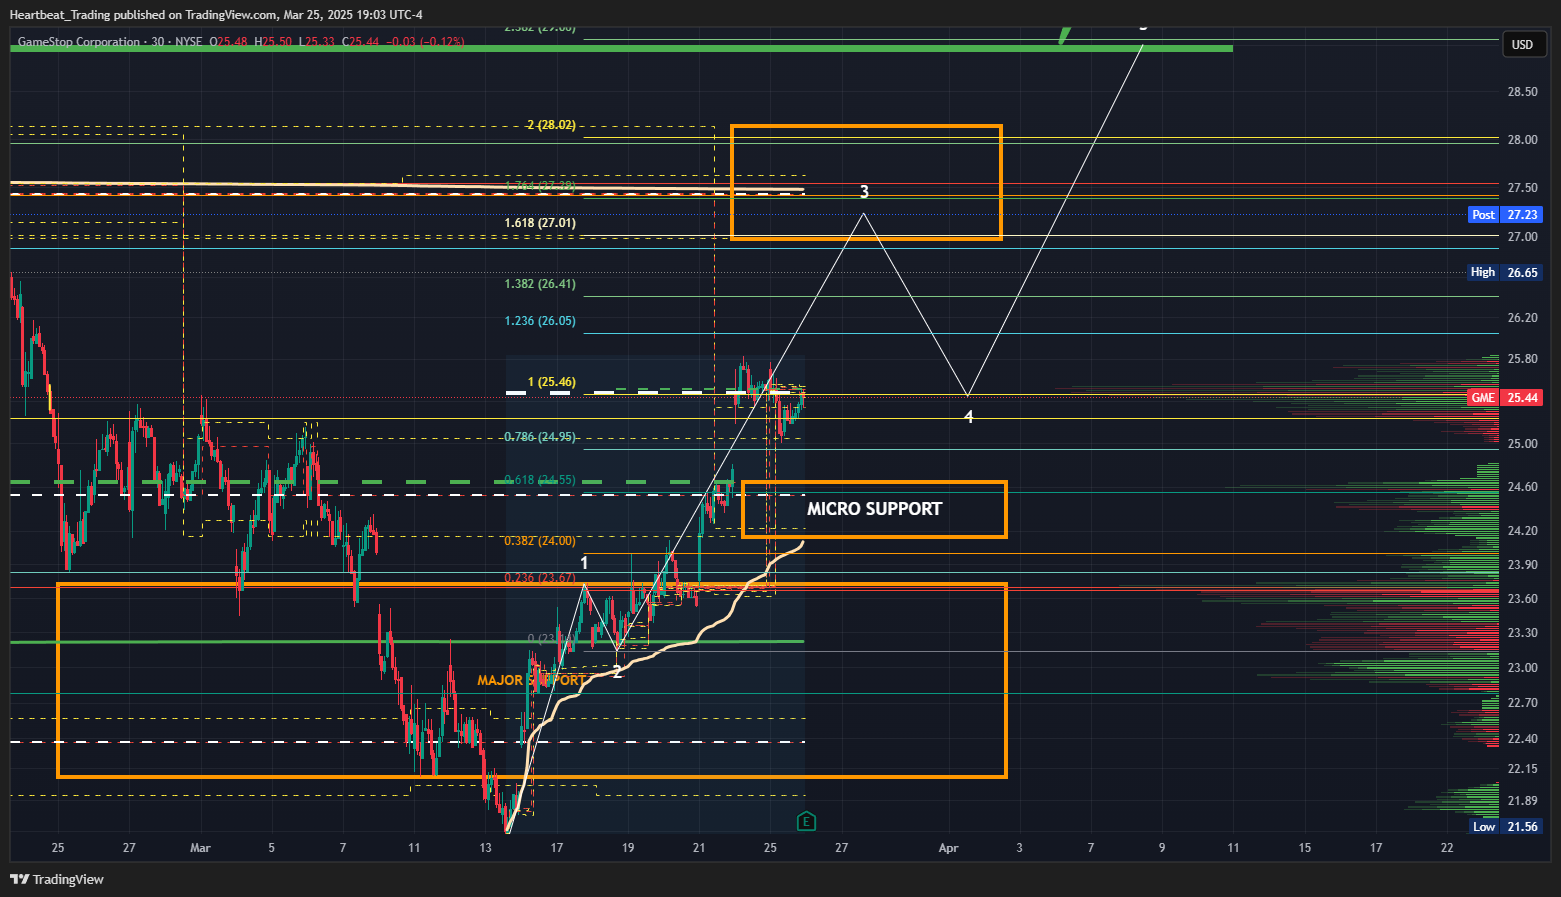Click the 0.382 (24.00) Fibonacci label

point(540,541)
